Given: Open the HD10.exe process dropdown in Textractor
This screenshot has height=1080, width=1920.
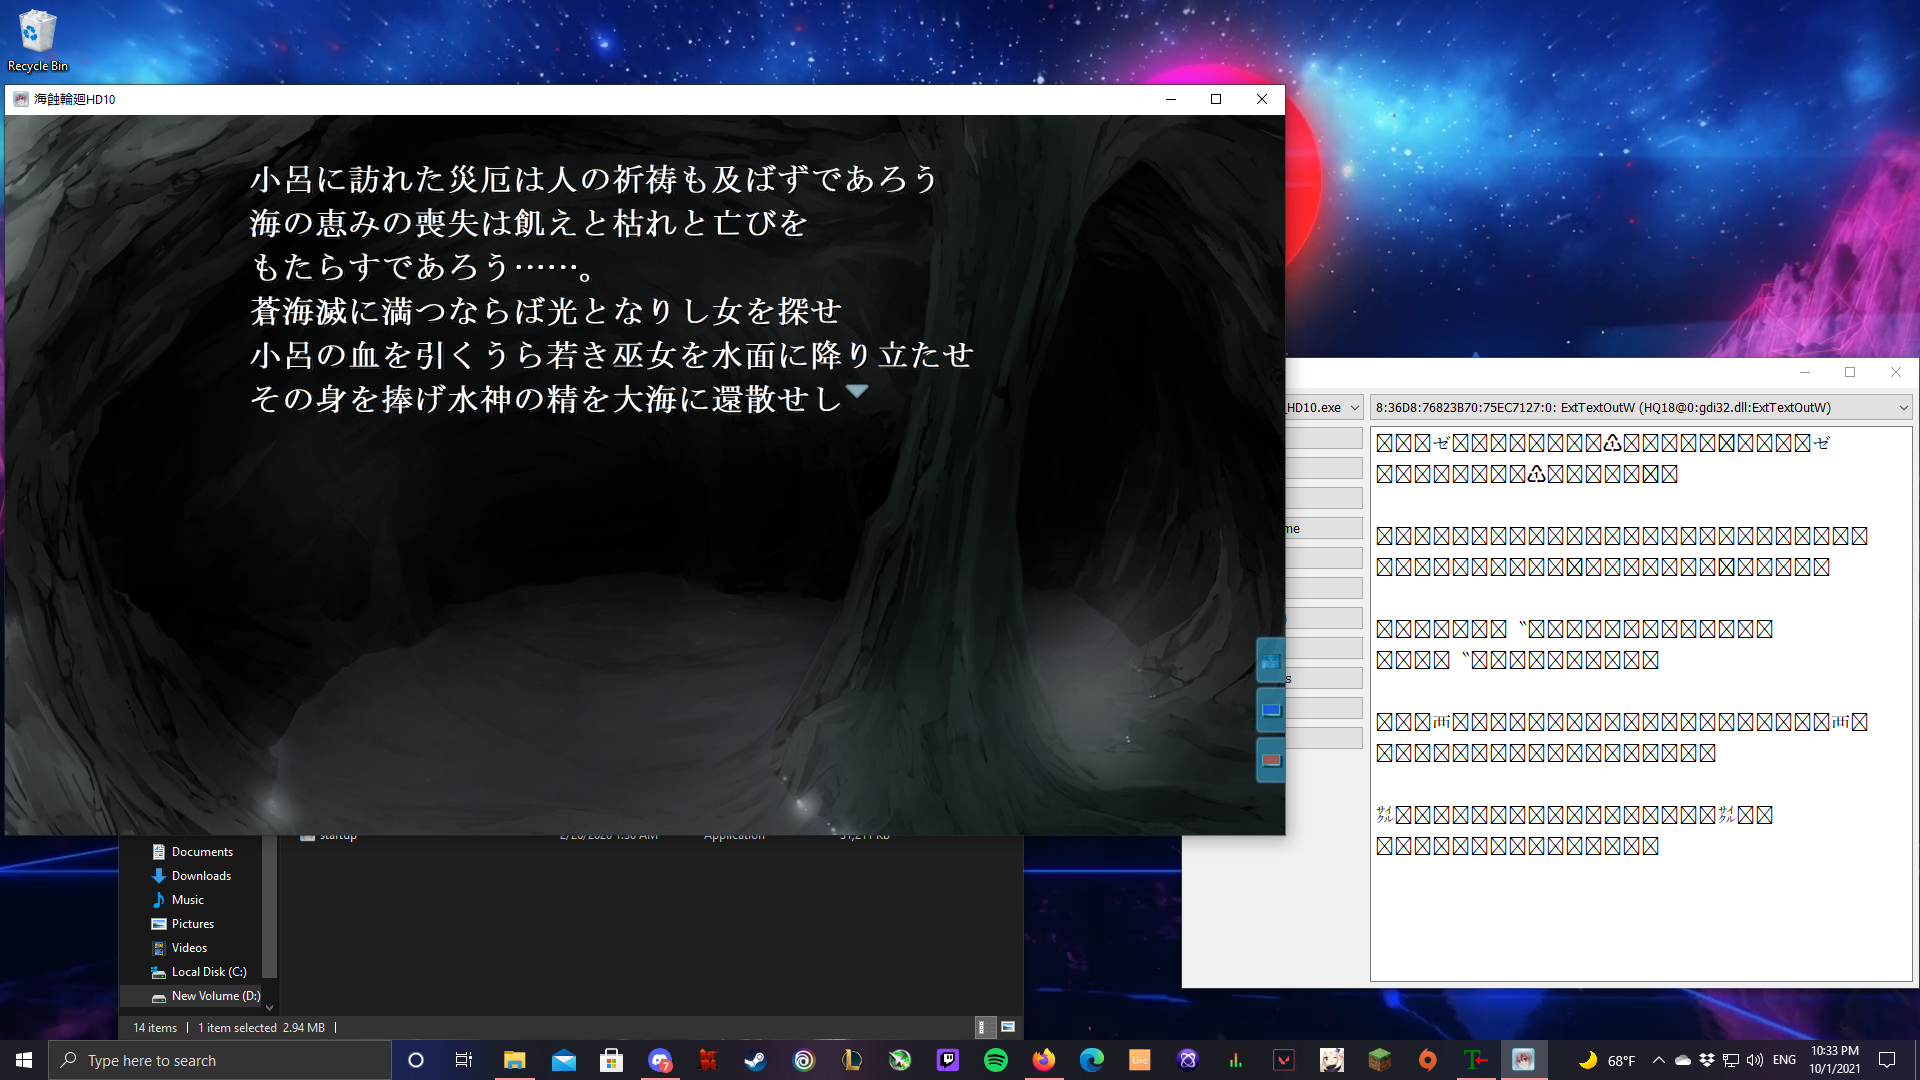Looking at the screenshot, I should [x=1355, y=407].
